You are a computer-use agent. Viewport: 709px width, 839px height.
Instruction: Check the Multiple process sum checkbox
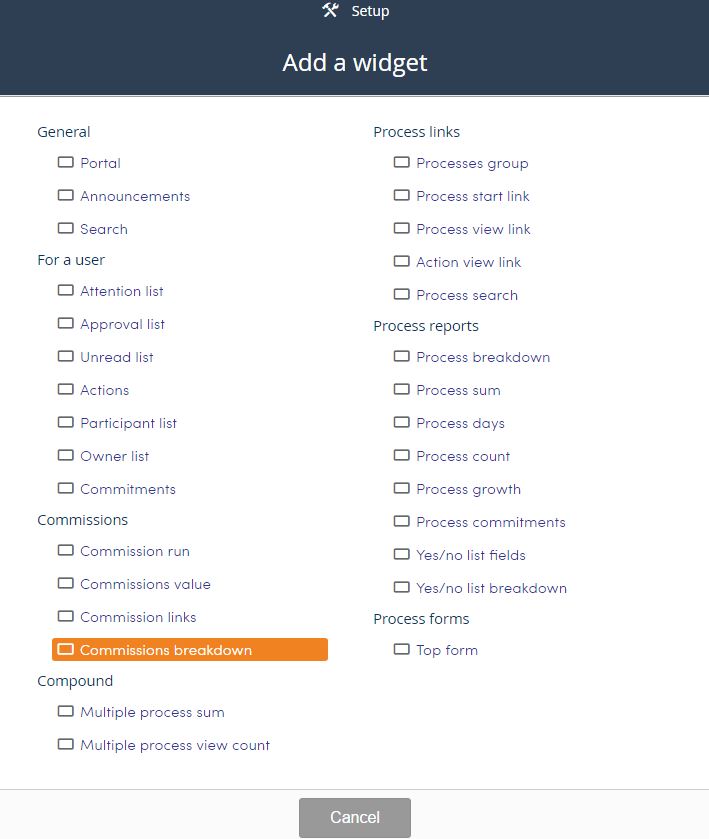pos(66,711)
